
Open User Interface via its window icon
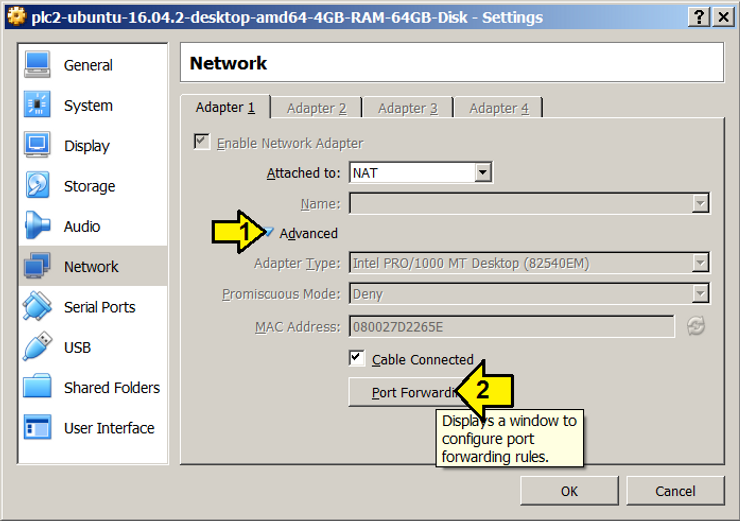tap(37, 427)
